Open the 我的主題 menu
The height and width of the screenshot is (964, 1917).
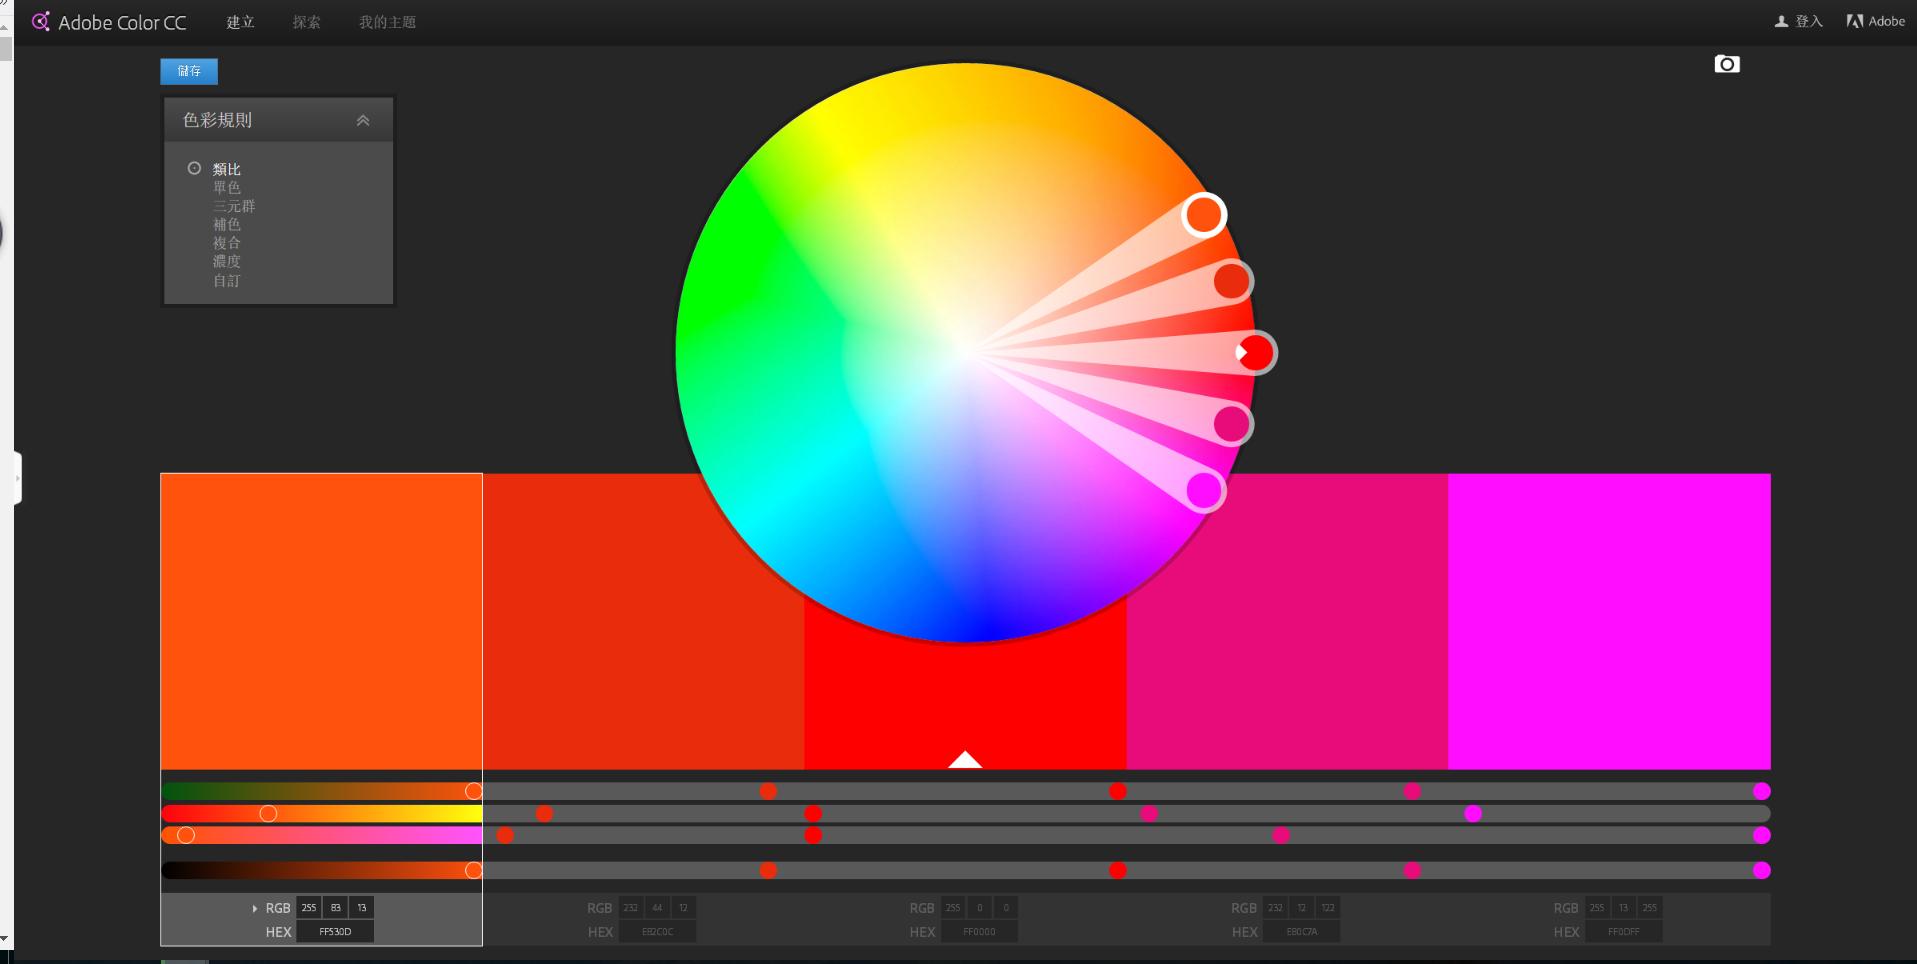click(387, 22)
